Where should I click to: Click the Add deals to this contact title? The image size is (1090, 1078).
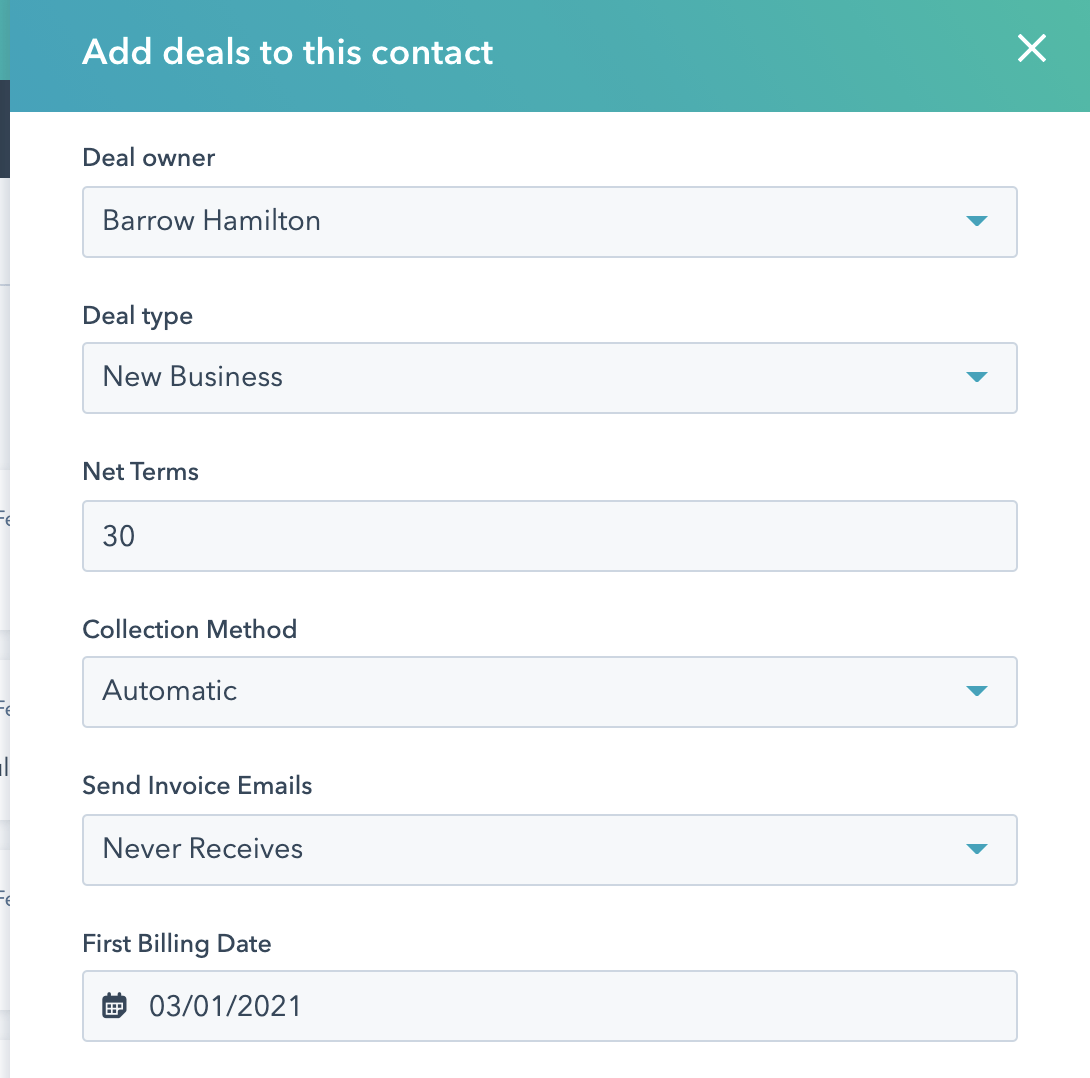(x=288, y=52)
